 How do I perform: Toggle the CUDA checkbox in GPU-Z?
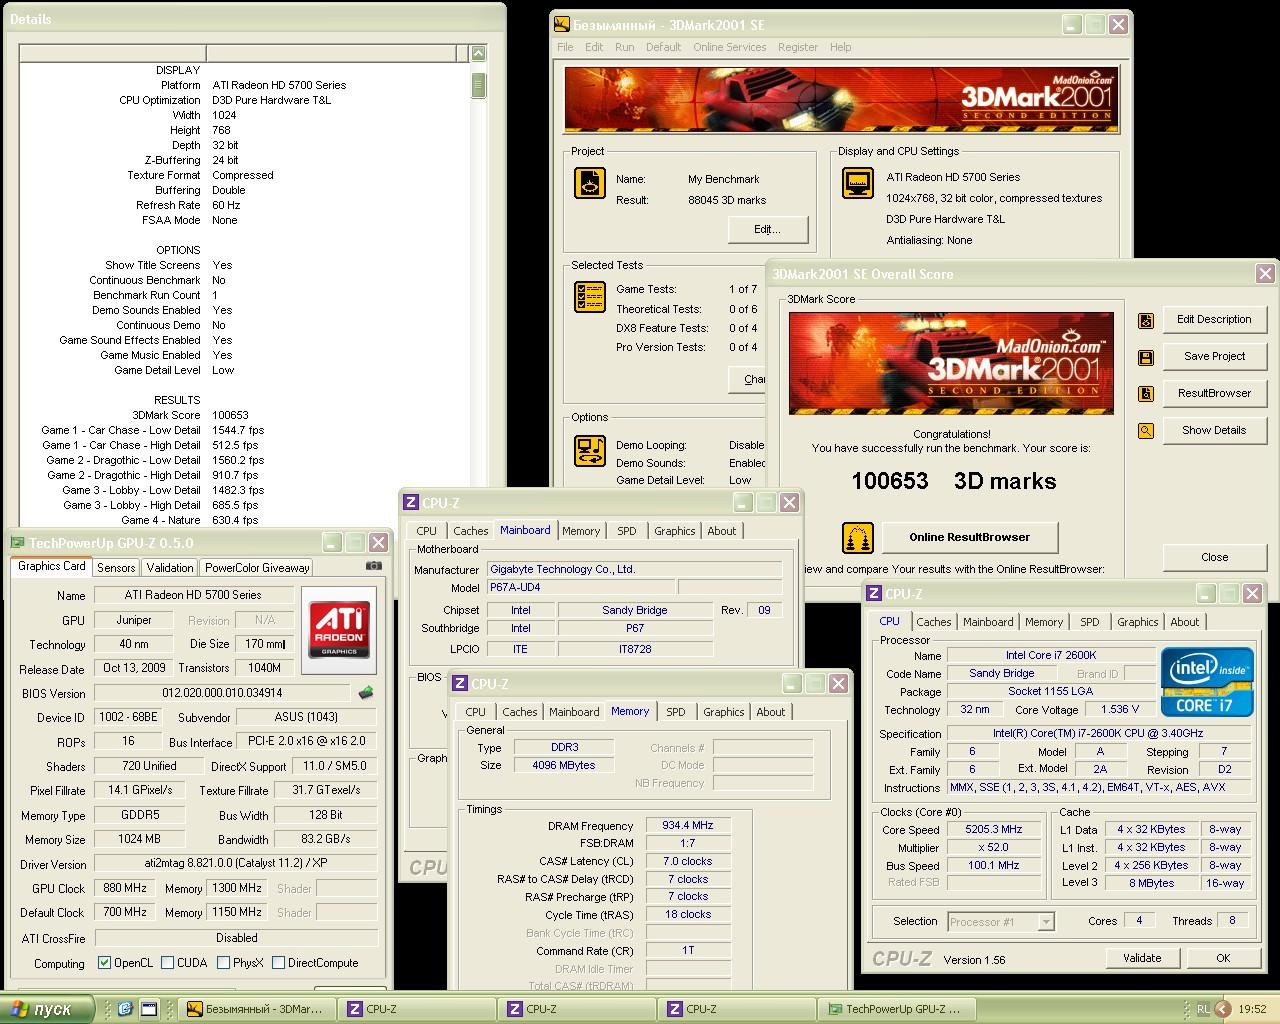coord(167,963)
